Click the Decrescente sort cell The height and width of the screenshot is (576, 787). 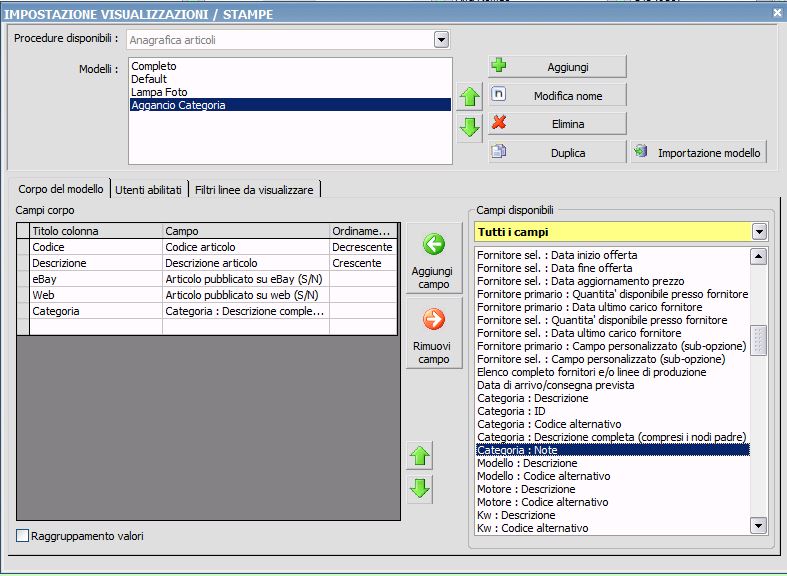pos(363,247)
